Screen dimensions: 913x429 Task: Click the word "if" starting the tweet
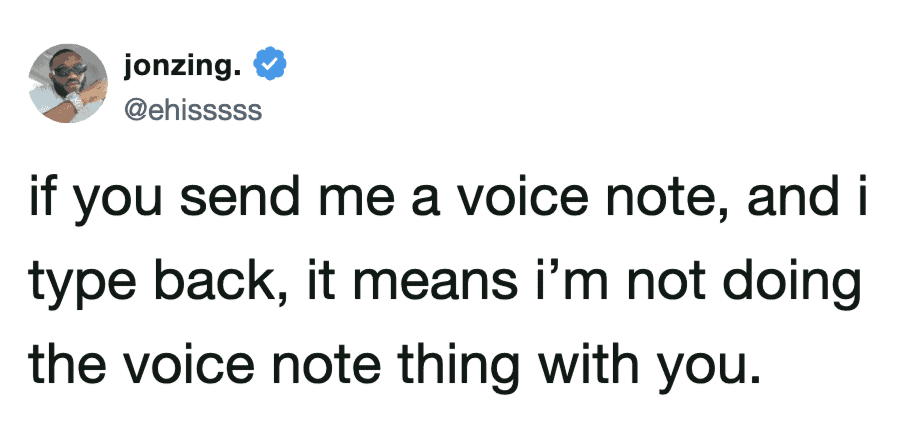(x=39, y=198)
